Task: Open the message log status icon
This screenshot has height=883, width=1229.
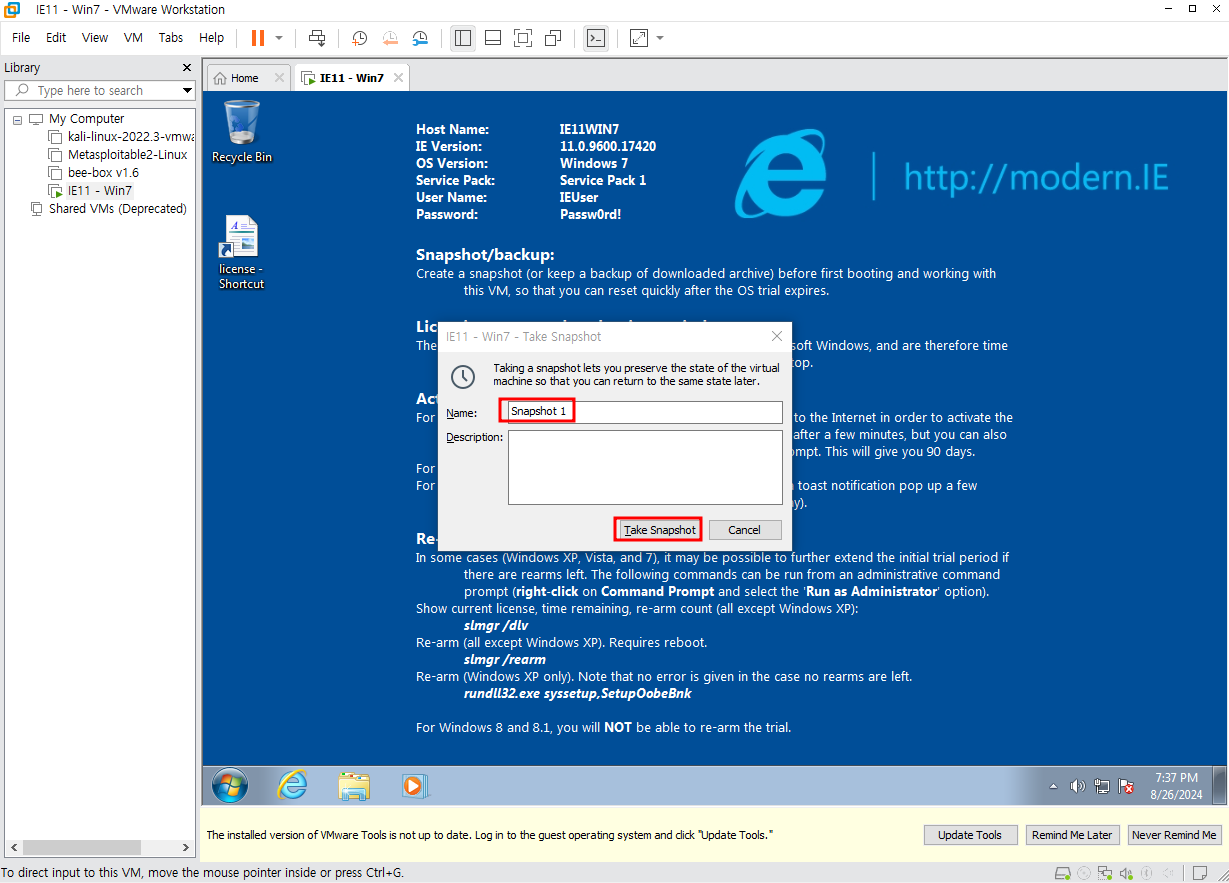Action: pyautogui.click(x=1200, y=873)
